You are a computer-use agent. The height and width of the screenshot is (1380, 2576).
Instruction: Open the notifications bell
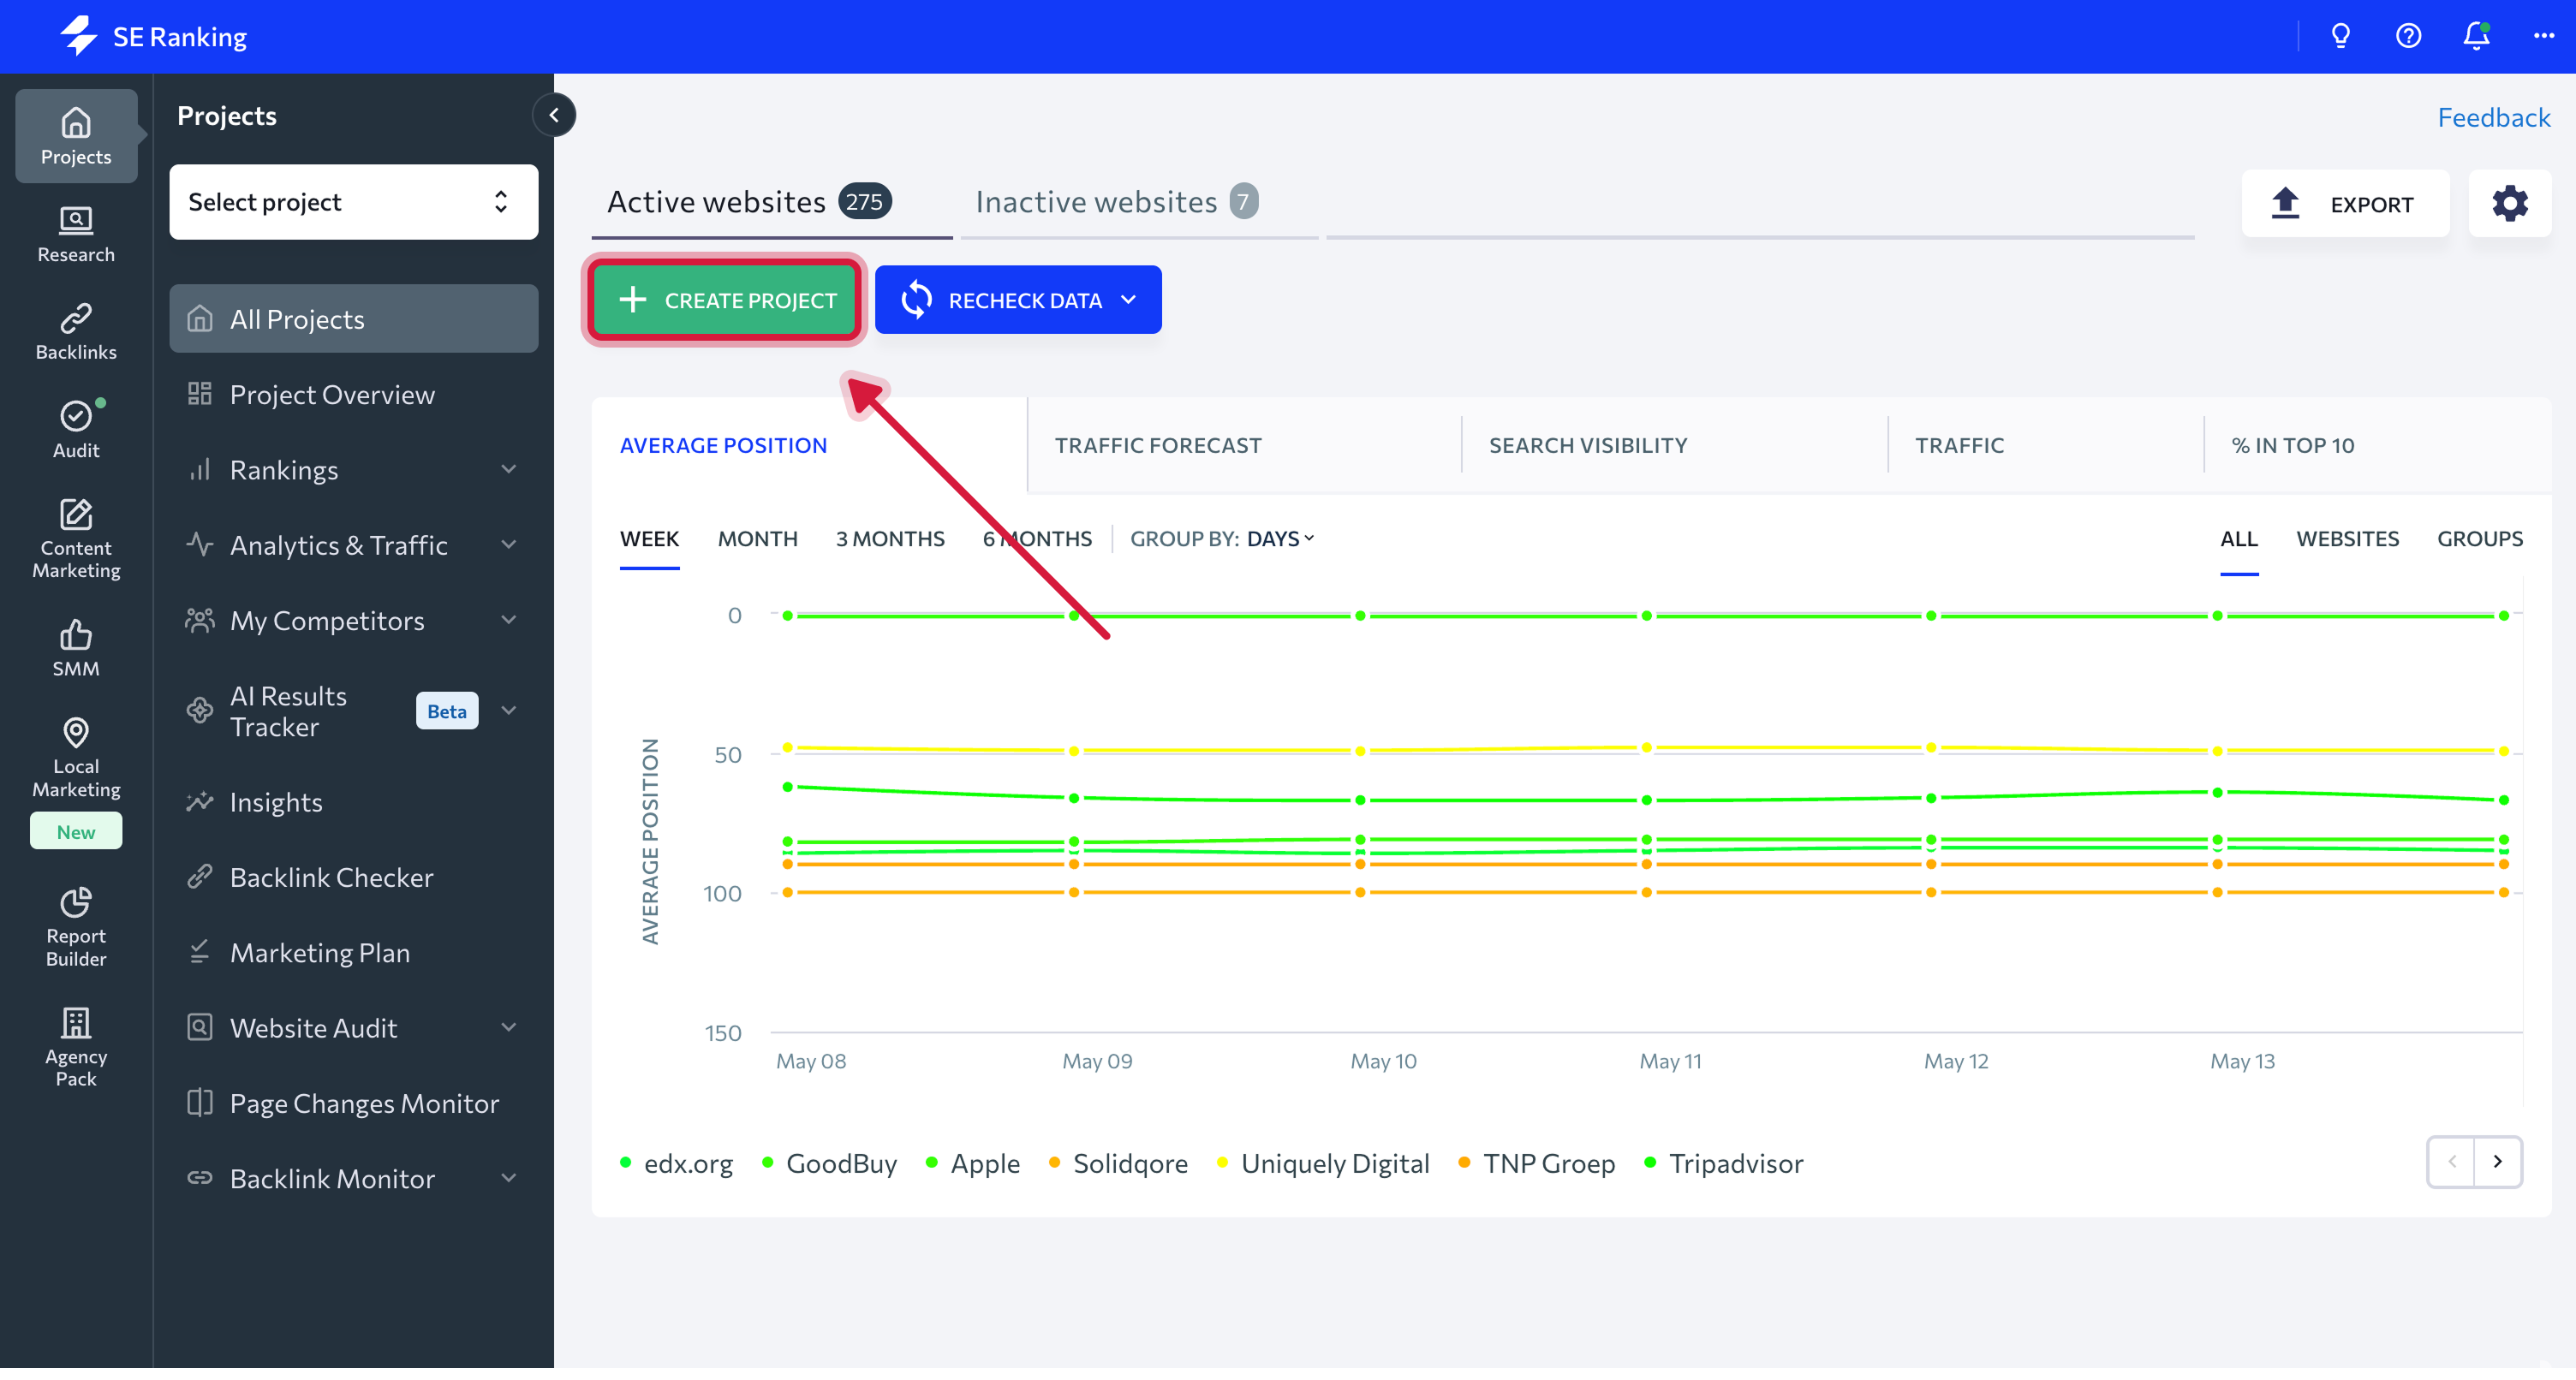[x=2476, y=37]
